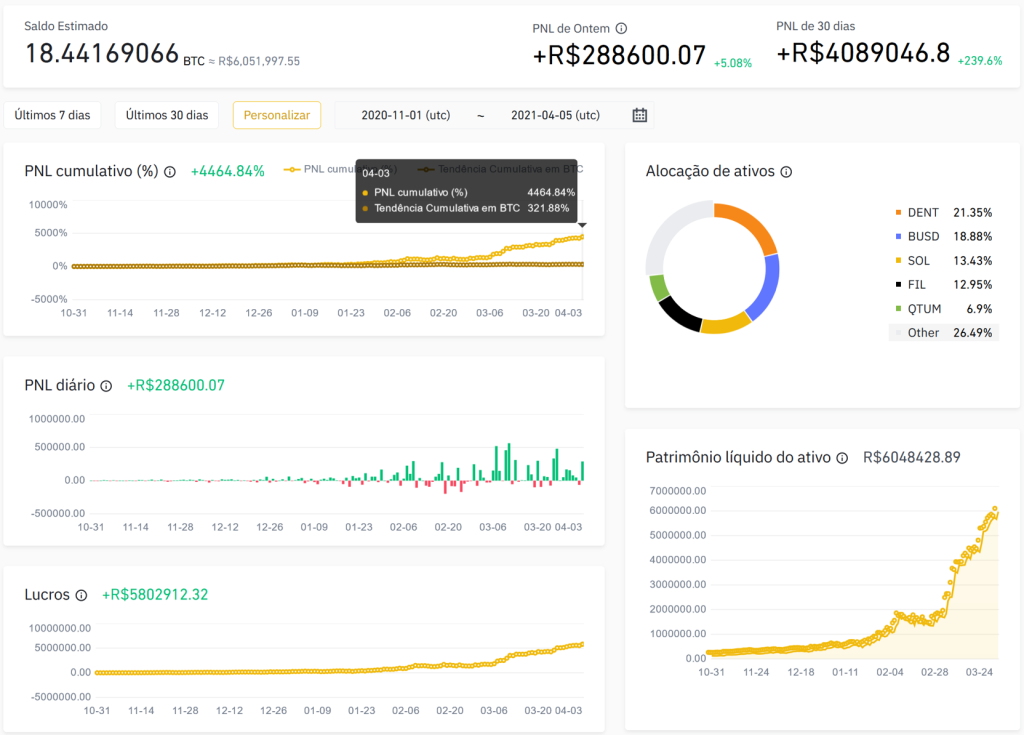Viewport: 1024px width, 735px height.
Task: Switch to the Últimos 30 dias period
Action: [x=167, y=115]
